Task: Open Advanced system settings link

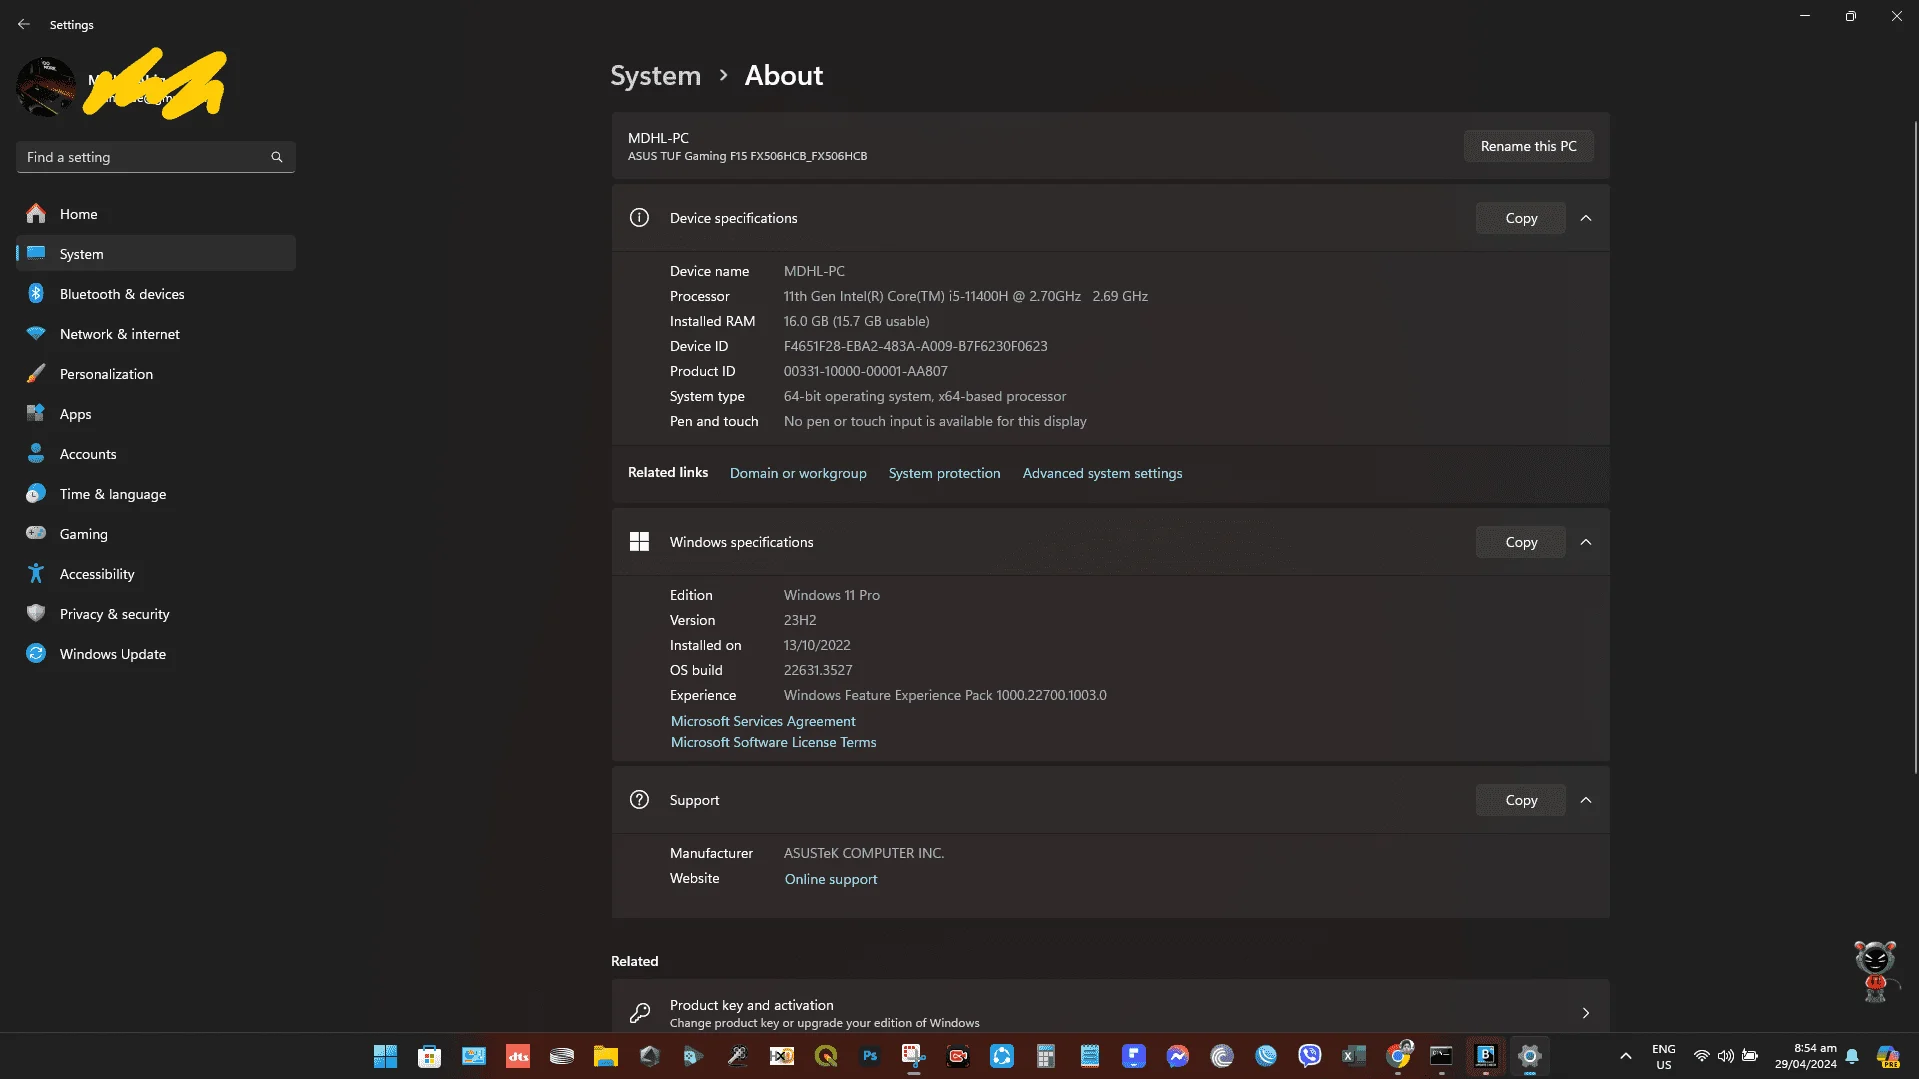Action: click(1102, 473)
